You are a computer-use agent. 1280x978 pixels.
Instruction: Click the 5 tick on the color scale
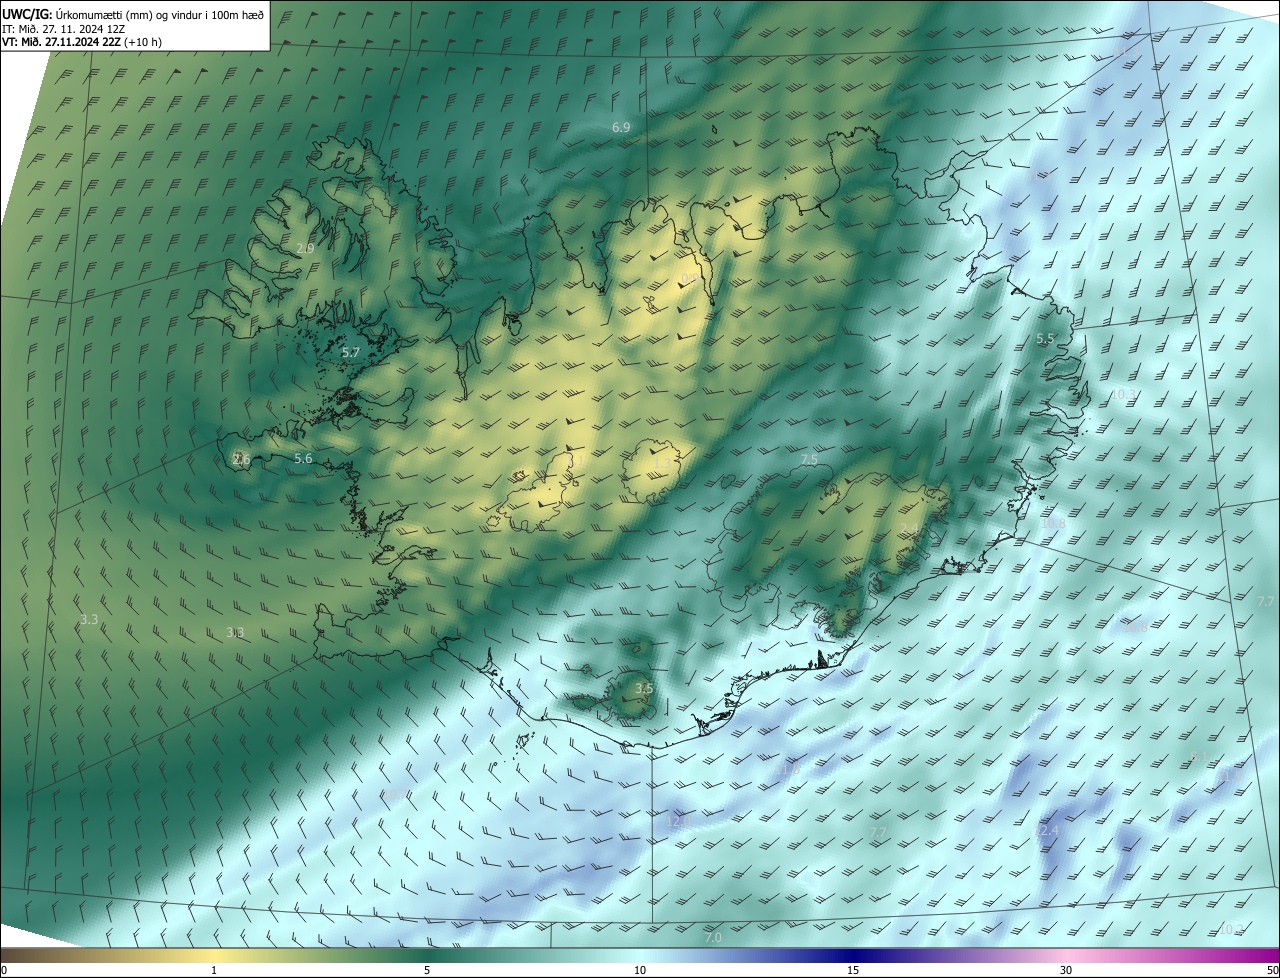pos(427,970)
